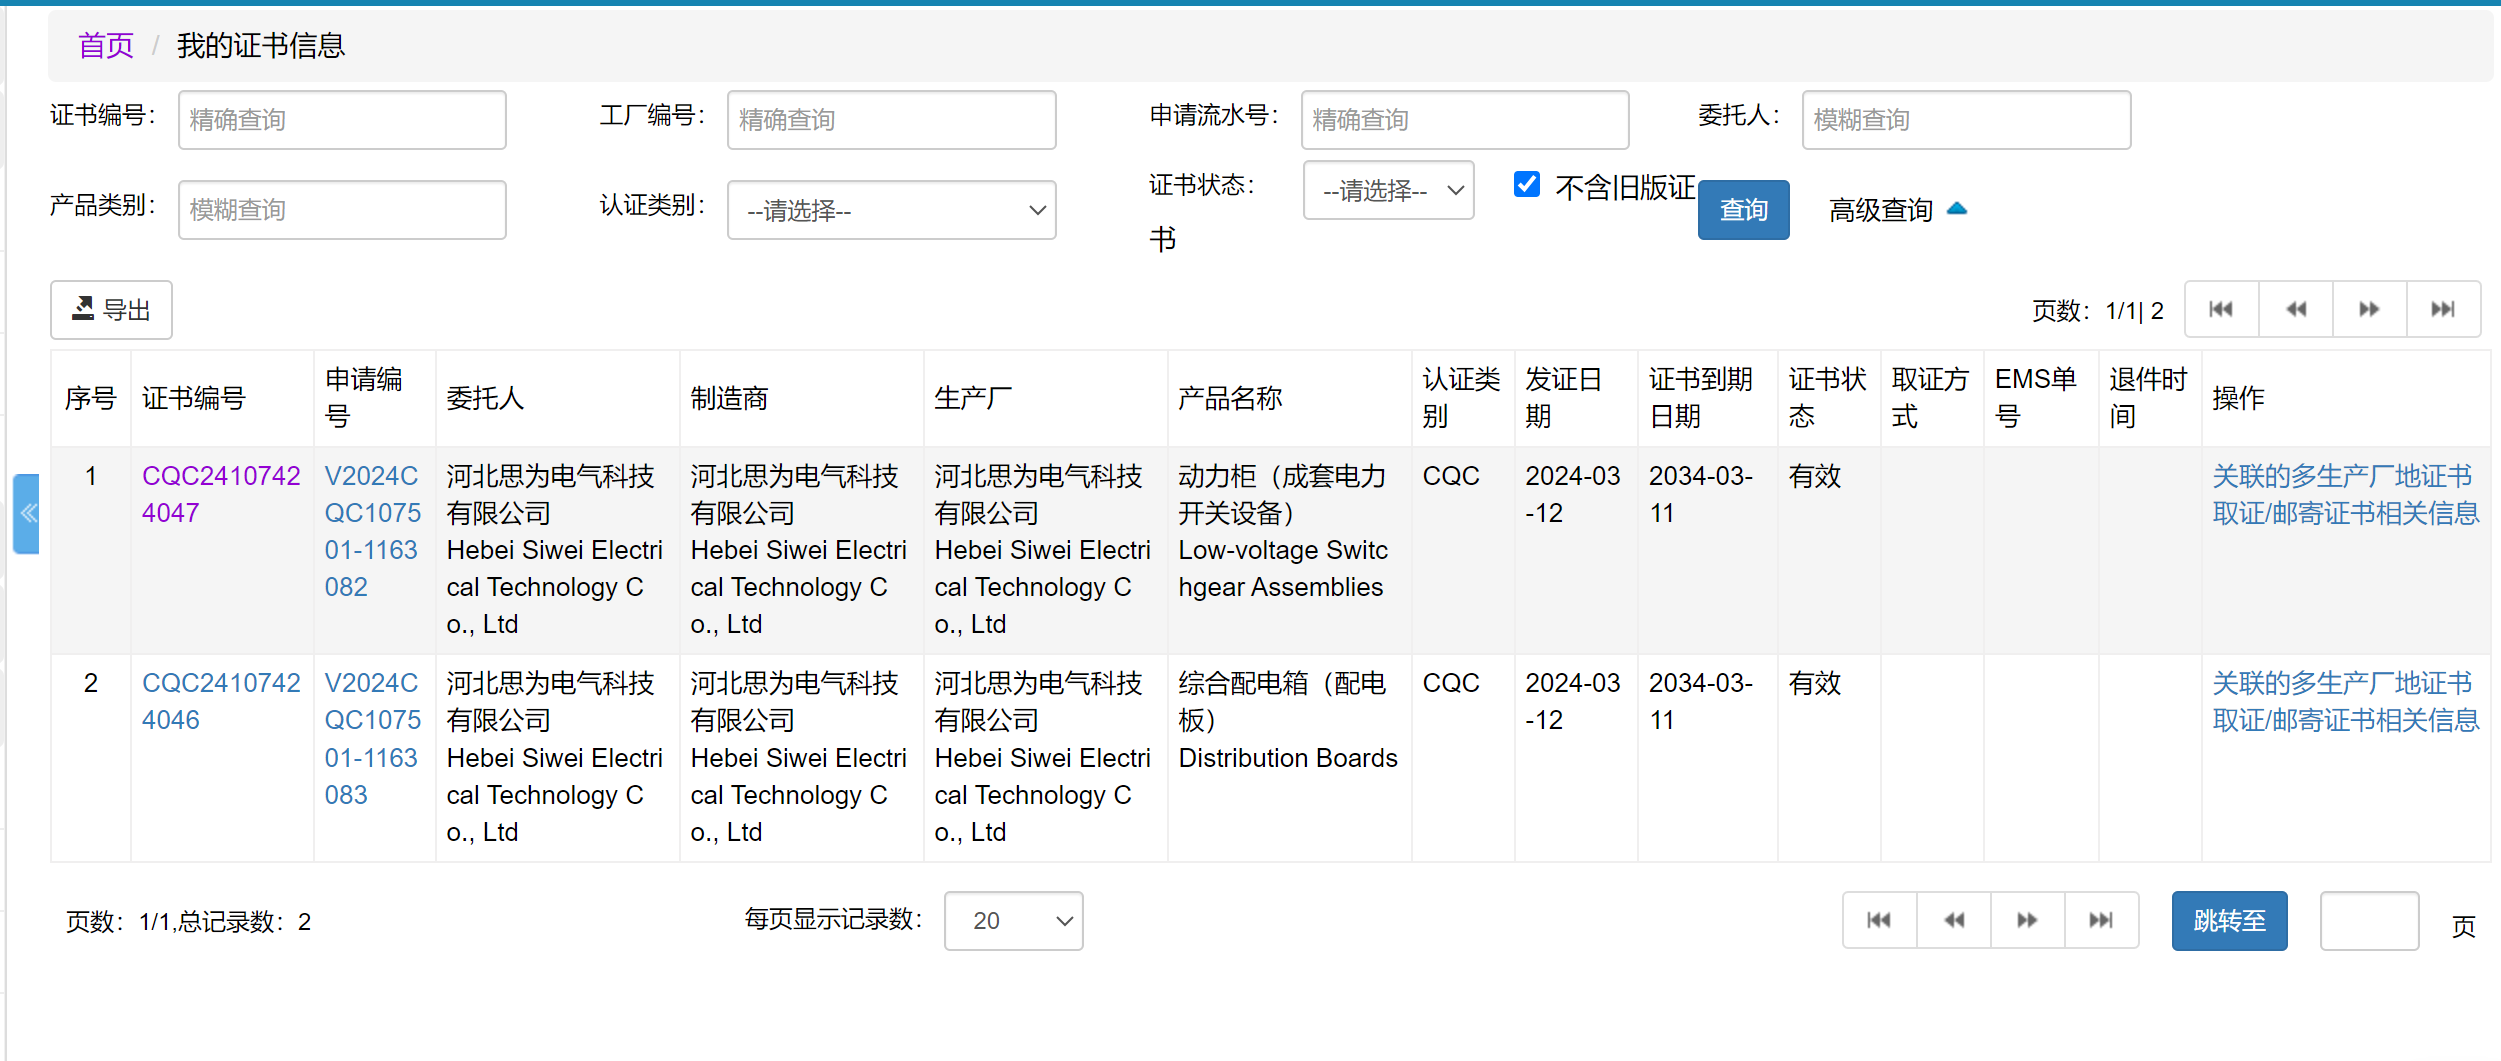Viewport: 2501px width, 1061px height.
Task: Click the bottom previous-page pagination icon
Action: click(1954, 920)
